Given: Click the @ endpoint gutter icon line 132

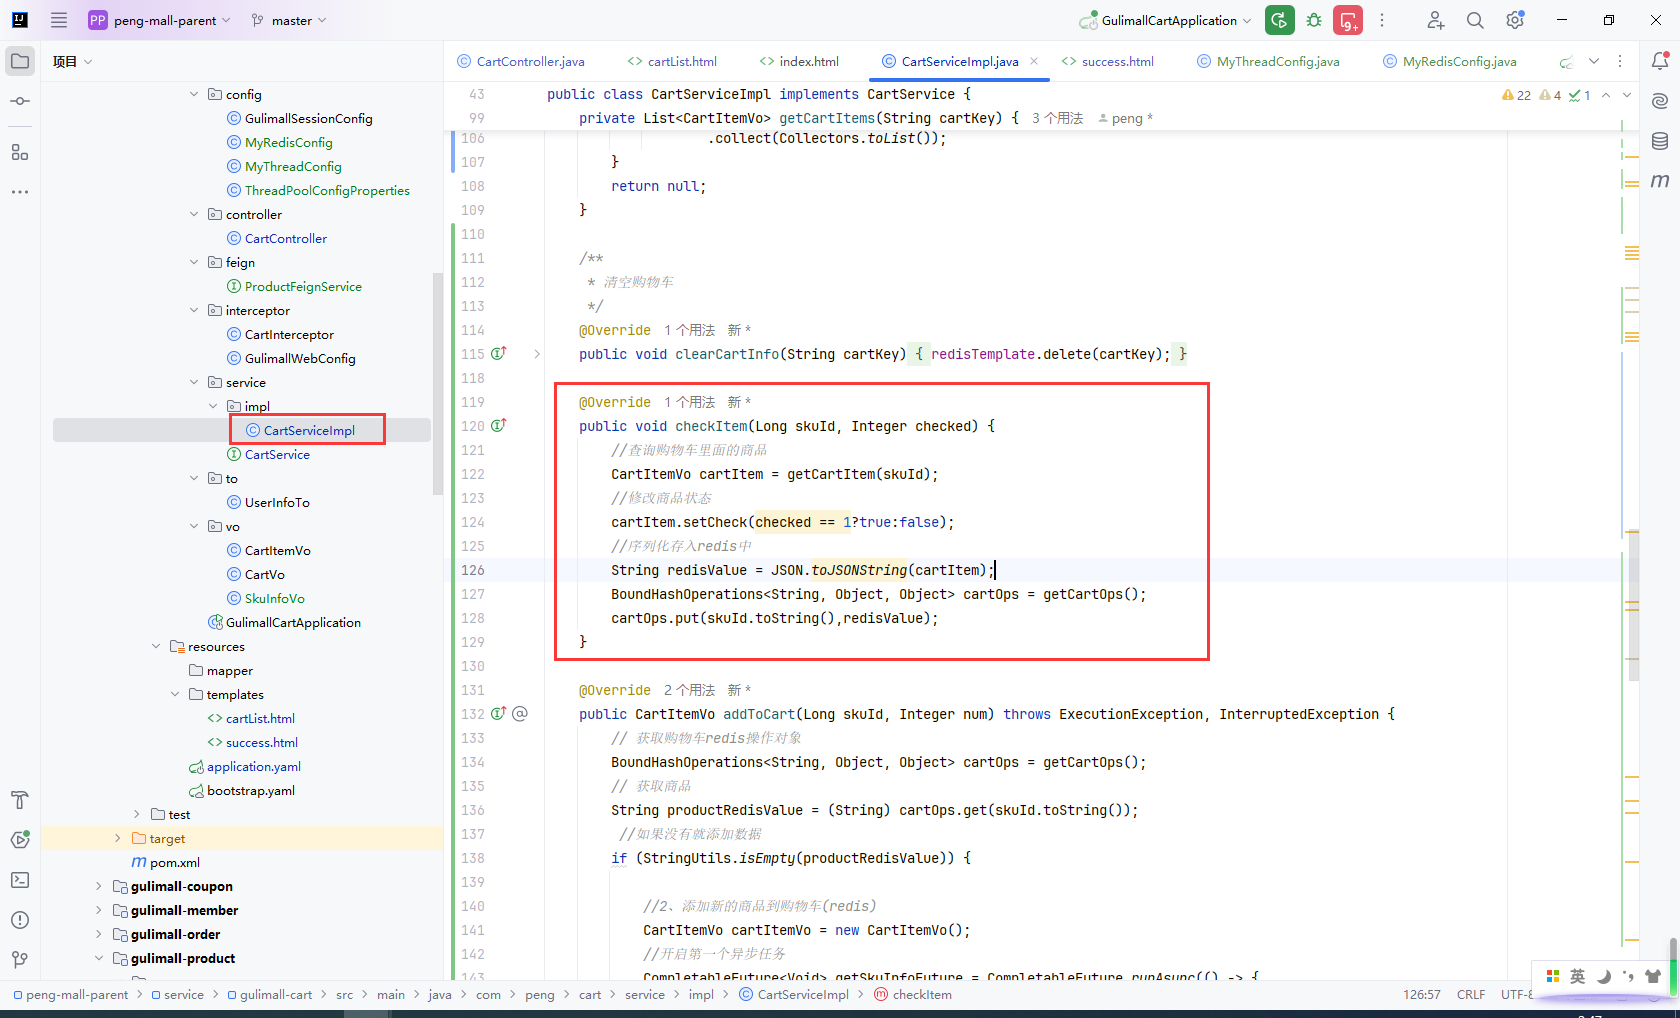Looking at the screenshot, I should tap(520, 714).
